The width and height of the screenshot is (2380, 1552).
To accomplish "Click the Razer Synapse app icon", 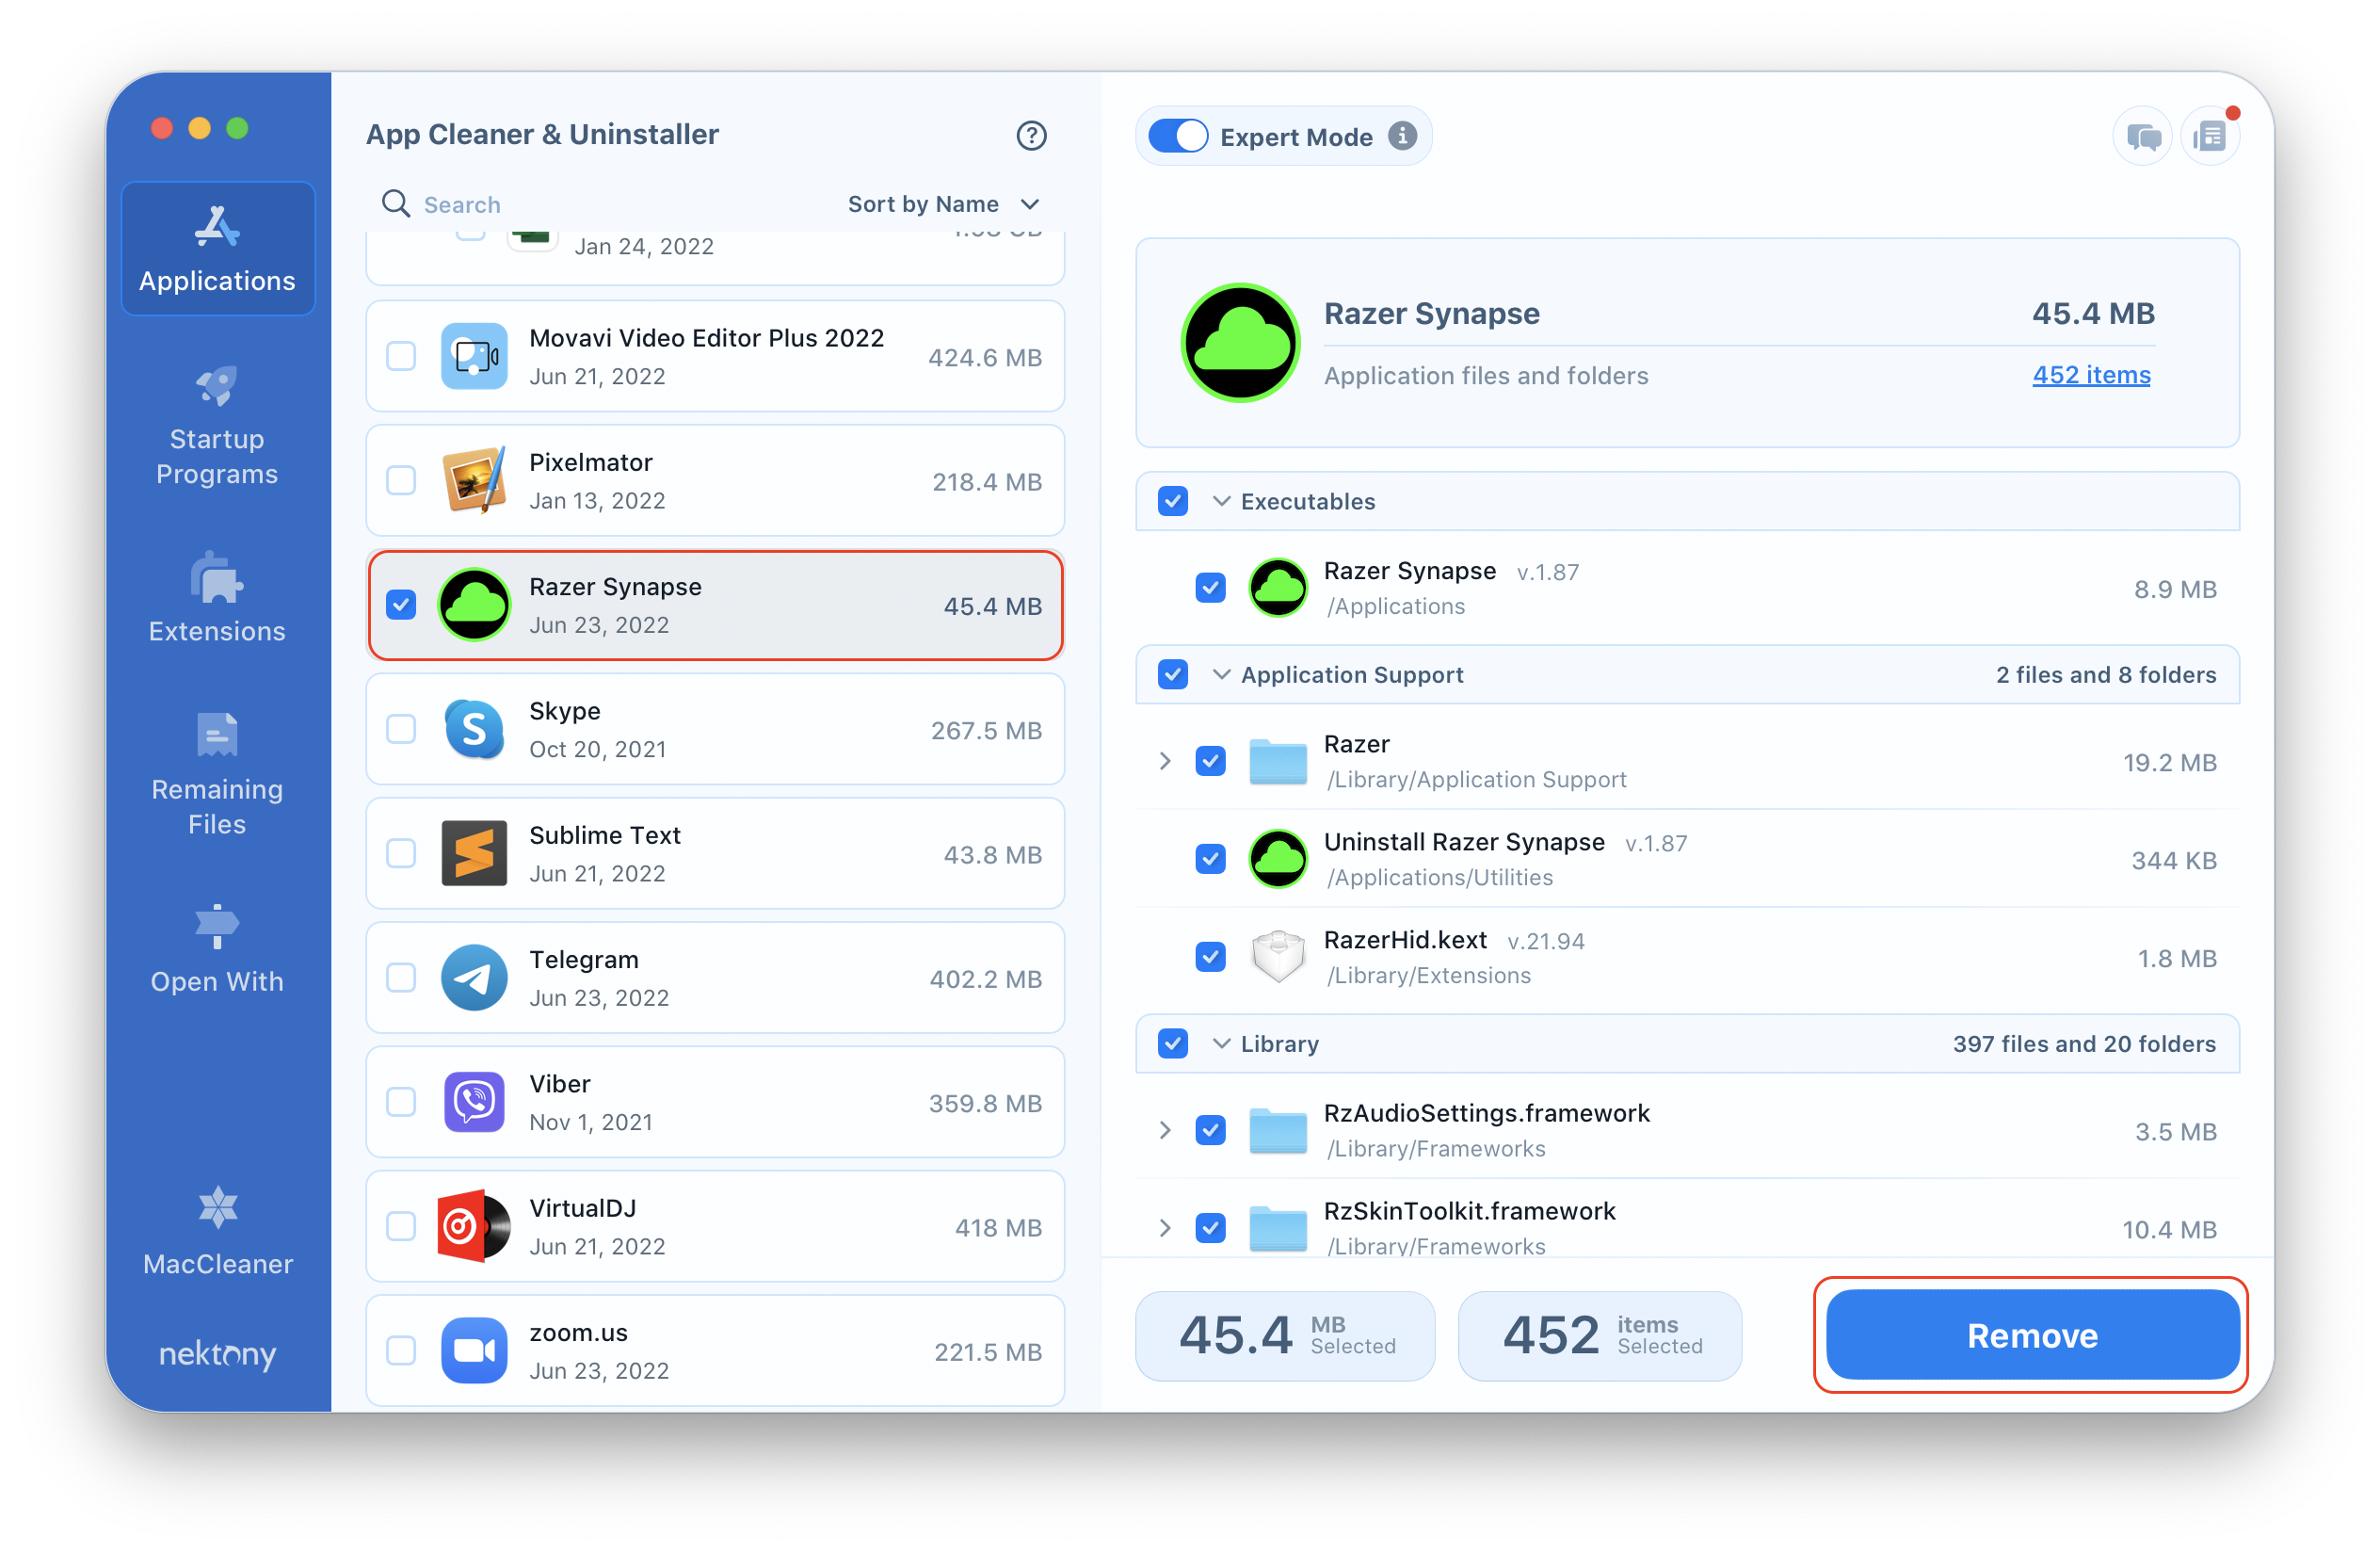I will (x=474, y=605).
